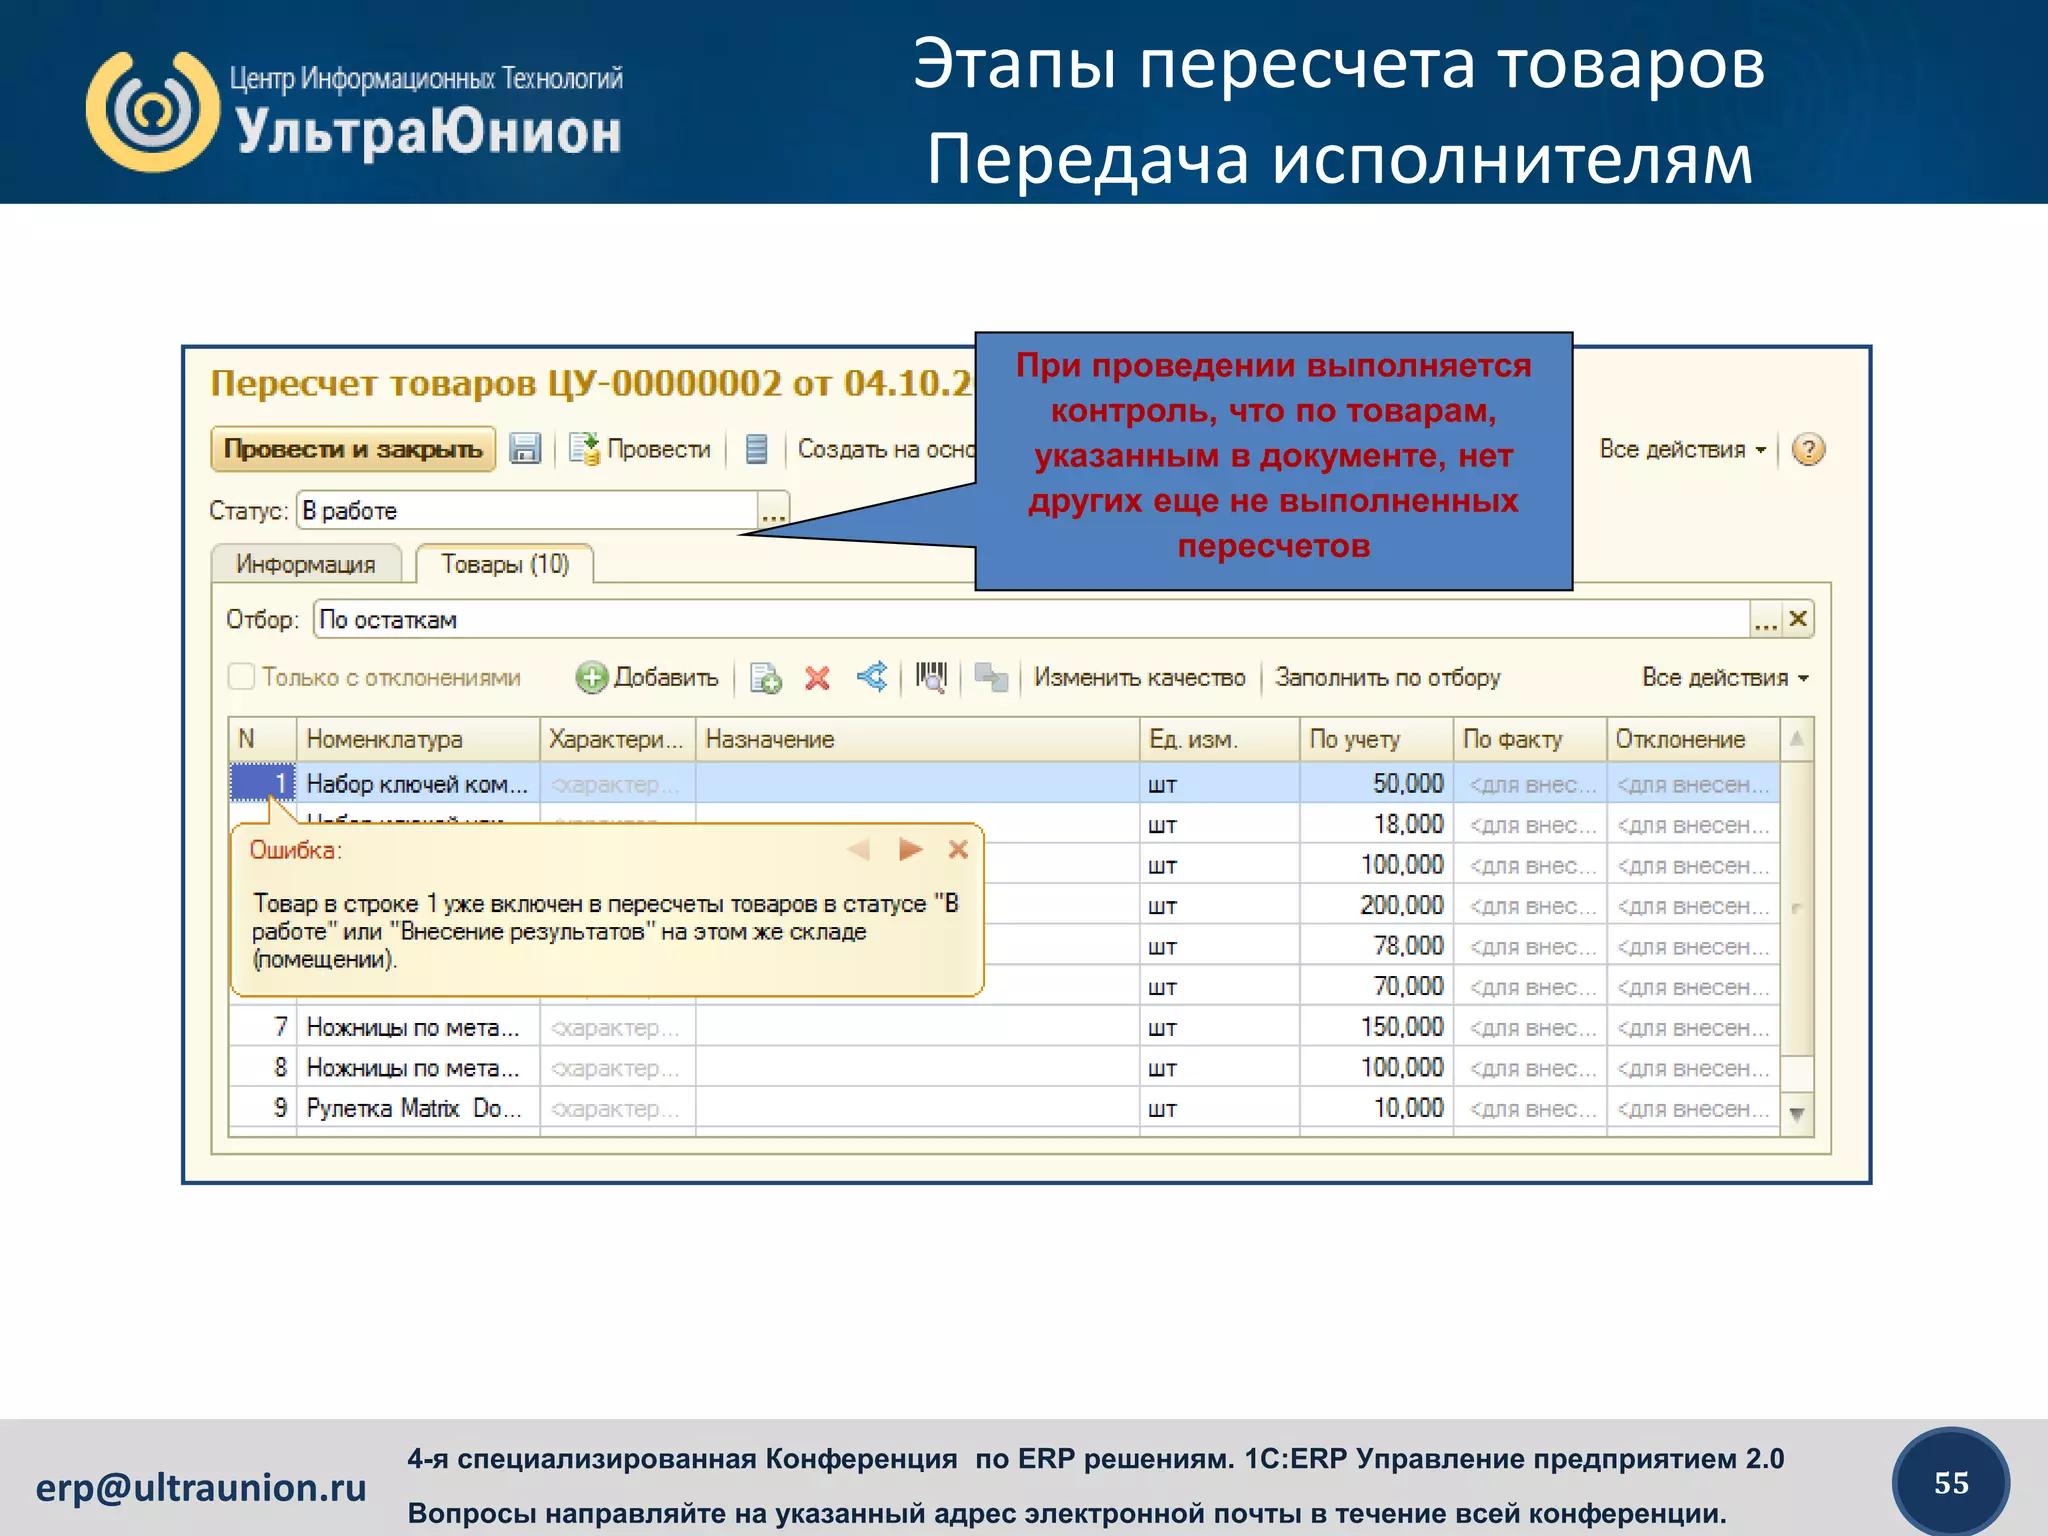Click the 70,000 По учету cell
2048x1536 pixels.
1376,987
